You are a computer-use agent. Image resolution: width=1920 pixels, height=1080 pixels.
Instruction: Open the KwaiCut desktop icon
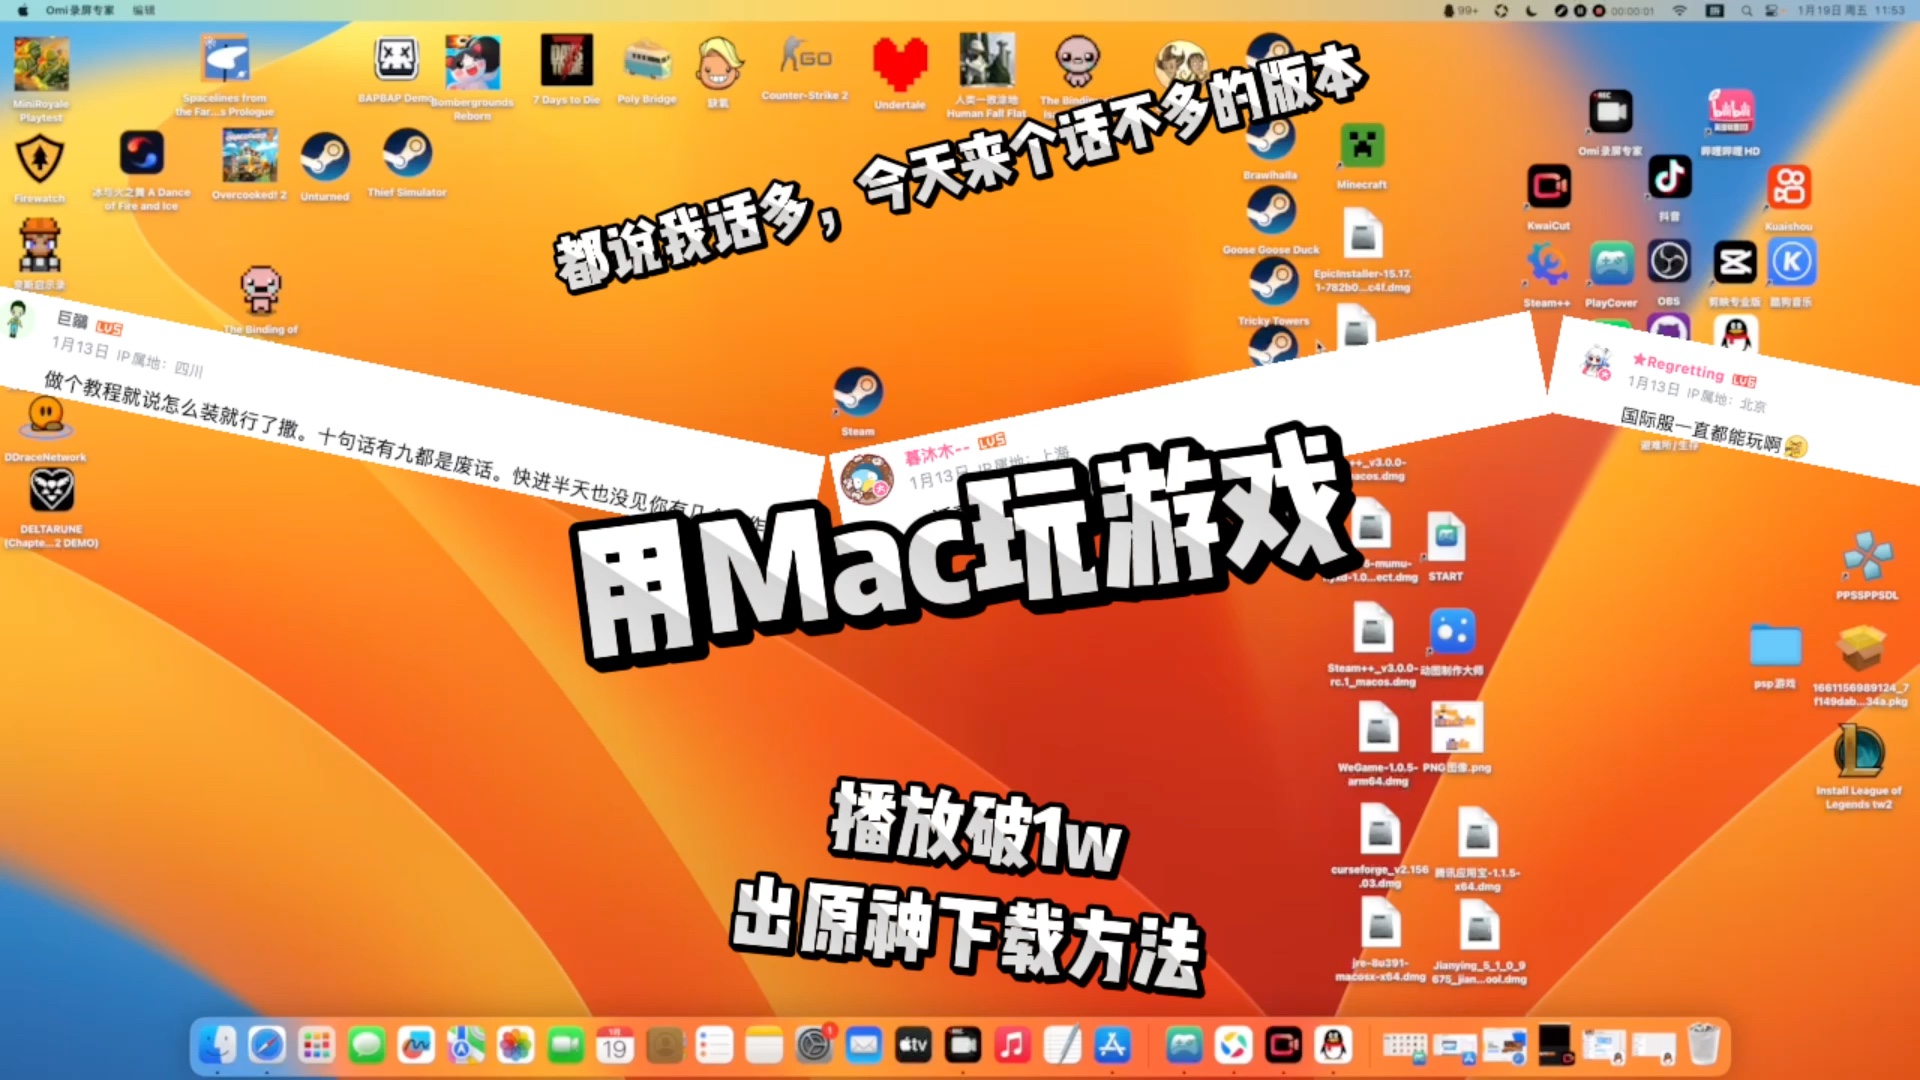(x=1549, y=187)
